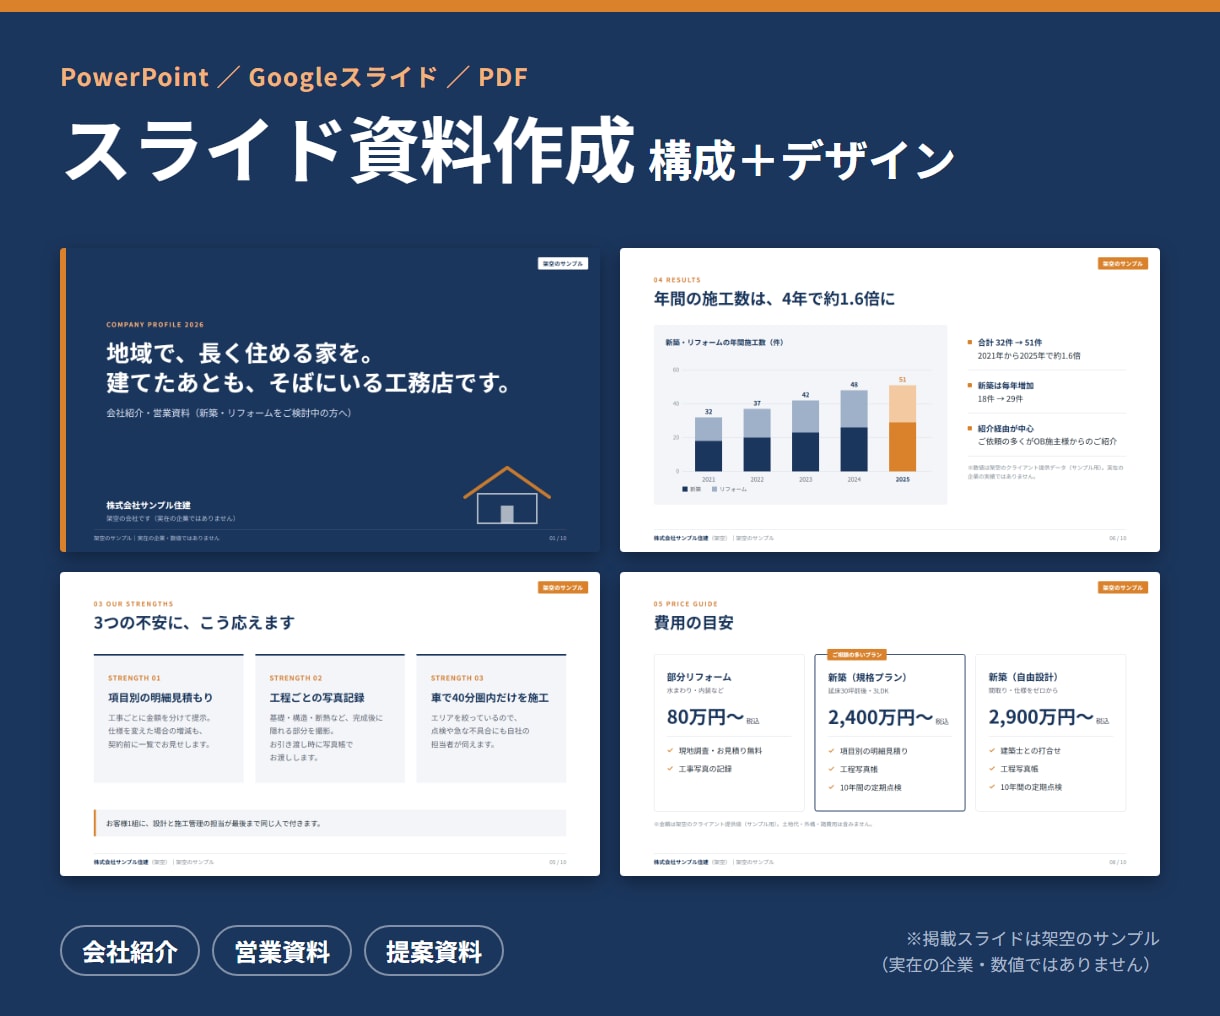Click the title 年間の施工数は、4年で約1.6倍に

[774, 299]
